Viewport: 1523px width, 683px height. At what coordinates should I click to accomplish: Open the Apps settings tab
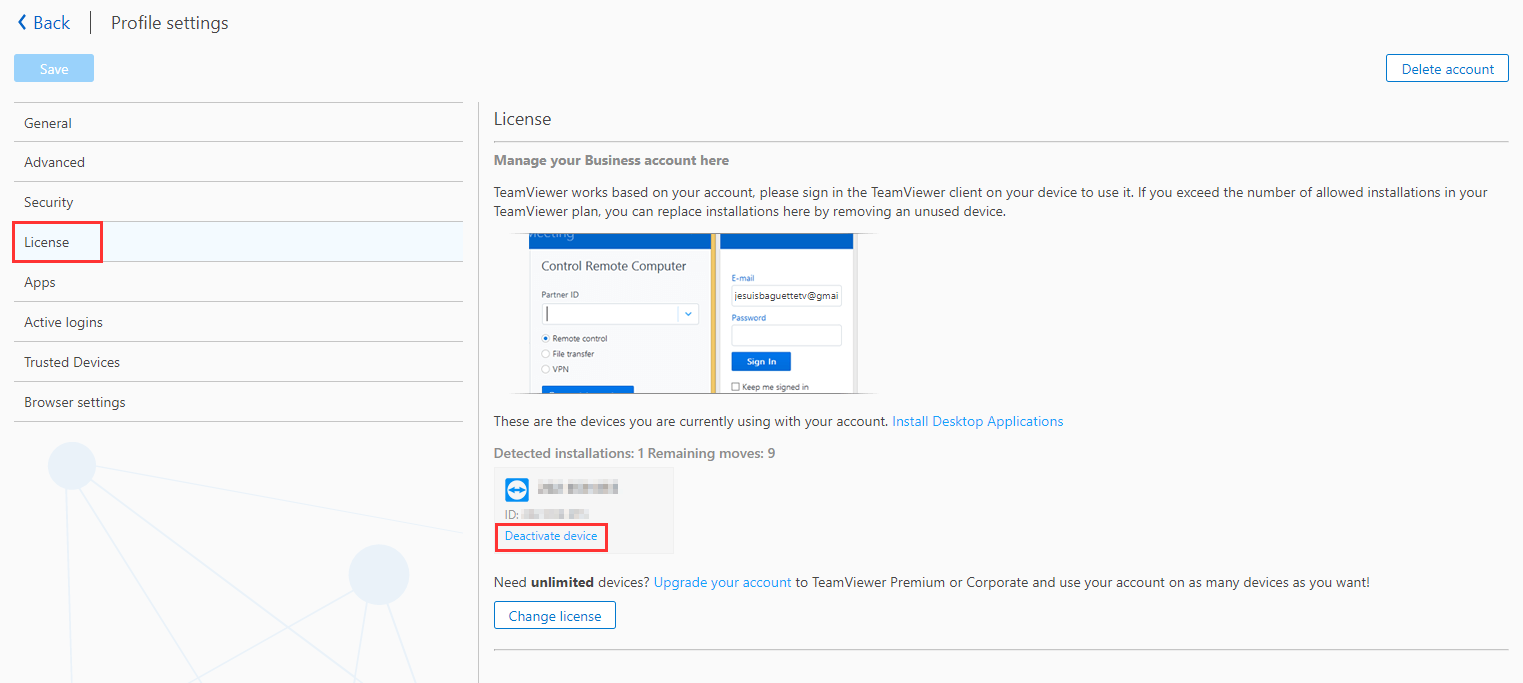238,282
